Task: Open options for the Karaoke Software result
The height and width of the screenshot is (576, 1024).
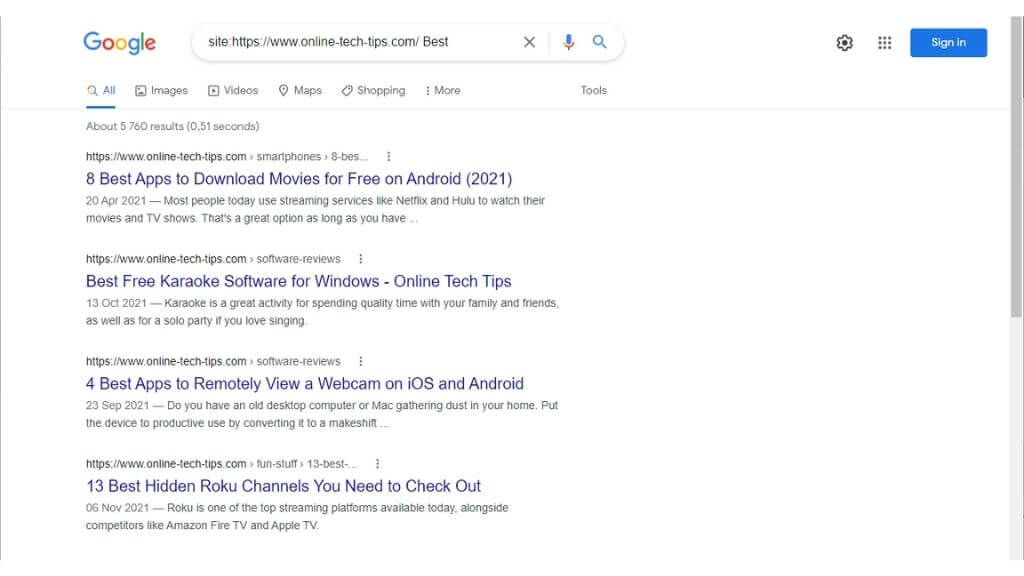Action: click(361, 259)
